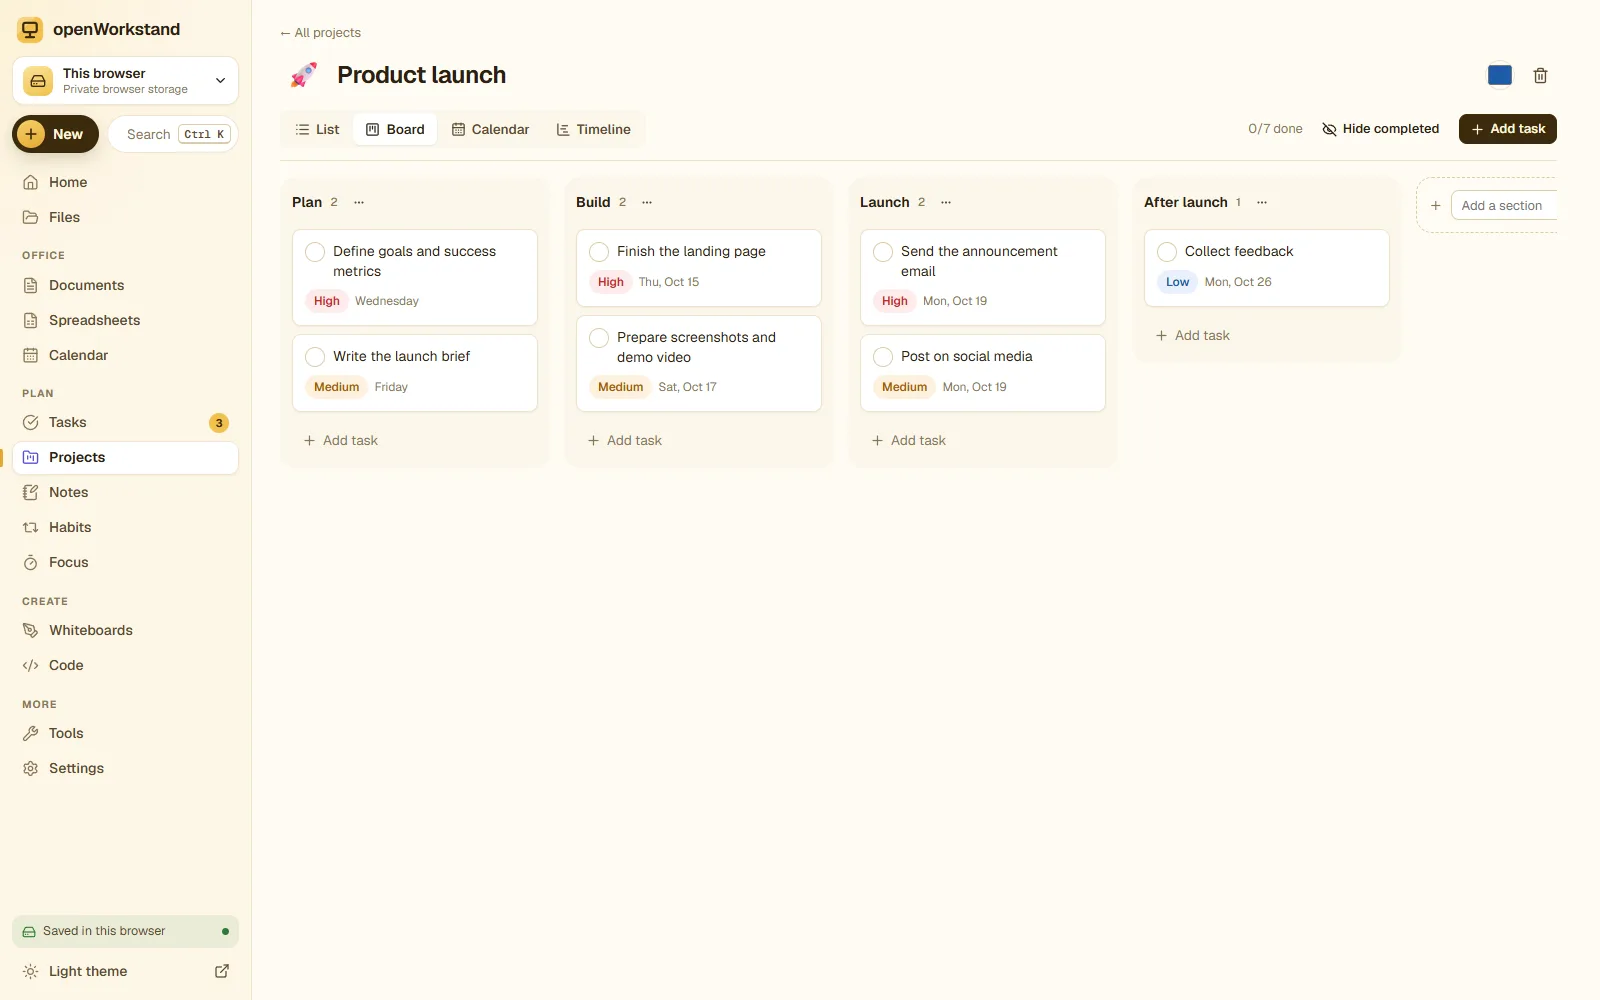
Task: Switch to the List view tab
Action: point(317,129)
